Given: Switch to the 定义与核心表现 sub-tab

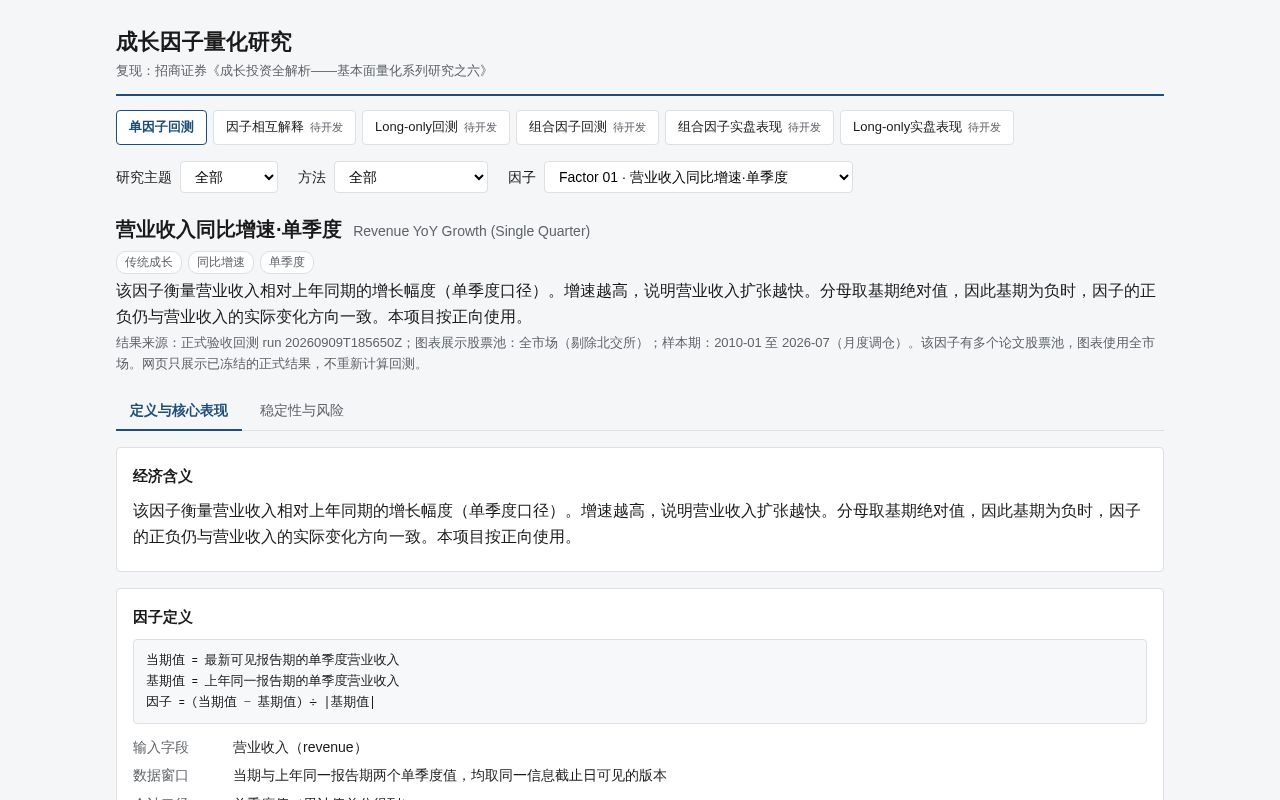Looking at the screenshot, I should pyautogui.click(x=179, y=411).
